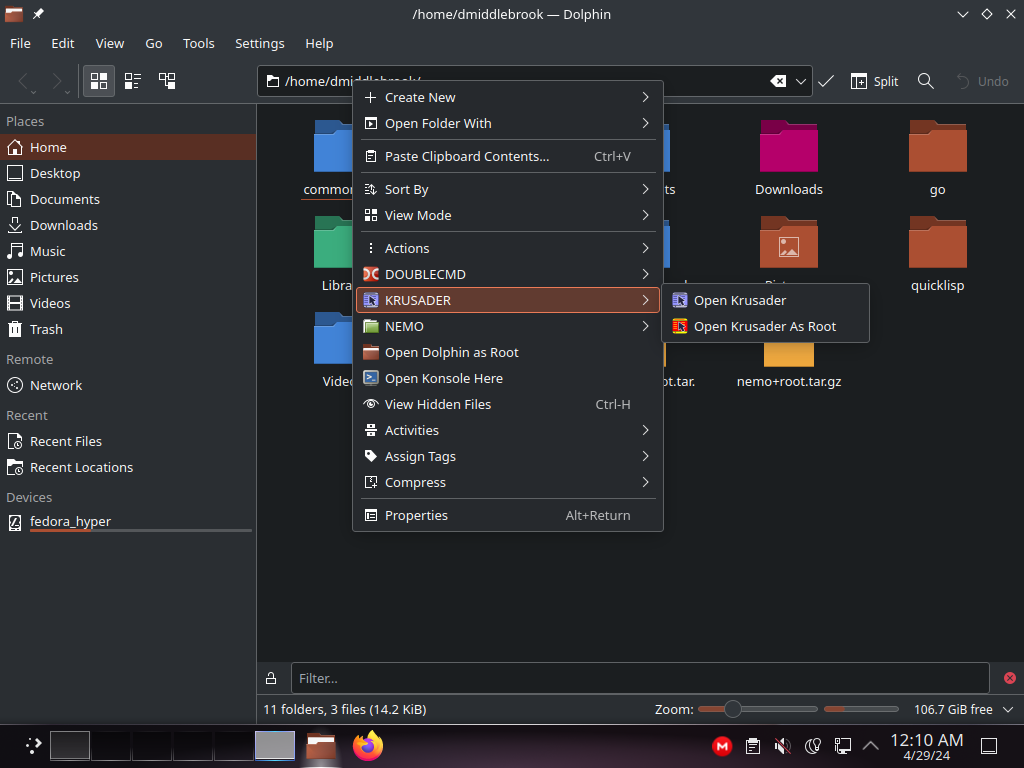Open Dolphin file manager from taskbar
The height and width of the screenshot is (768, 1024).
[321, 746]
